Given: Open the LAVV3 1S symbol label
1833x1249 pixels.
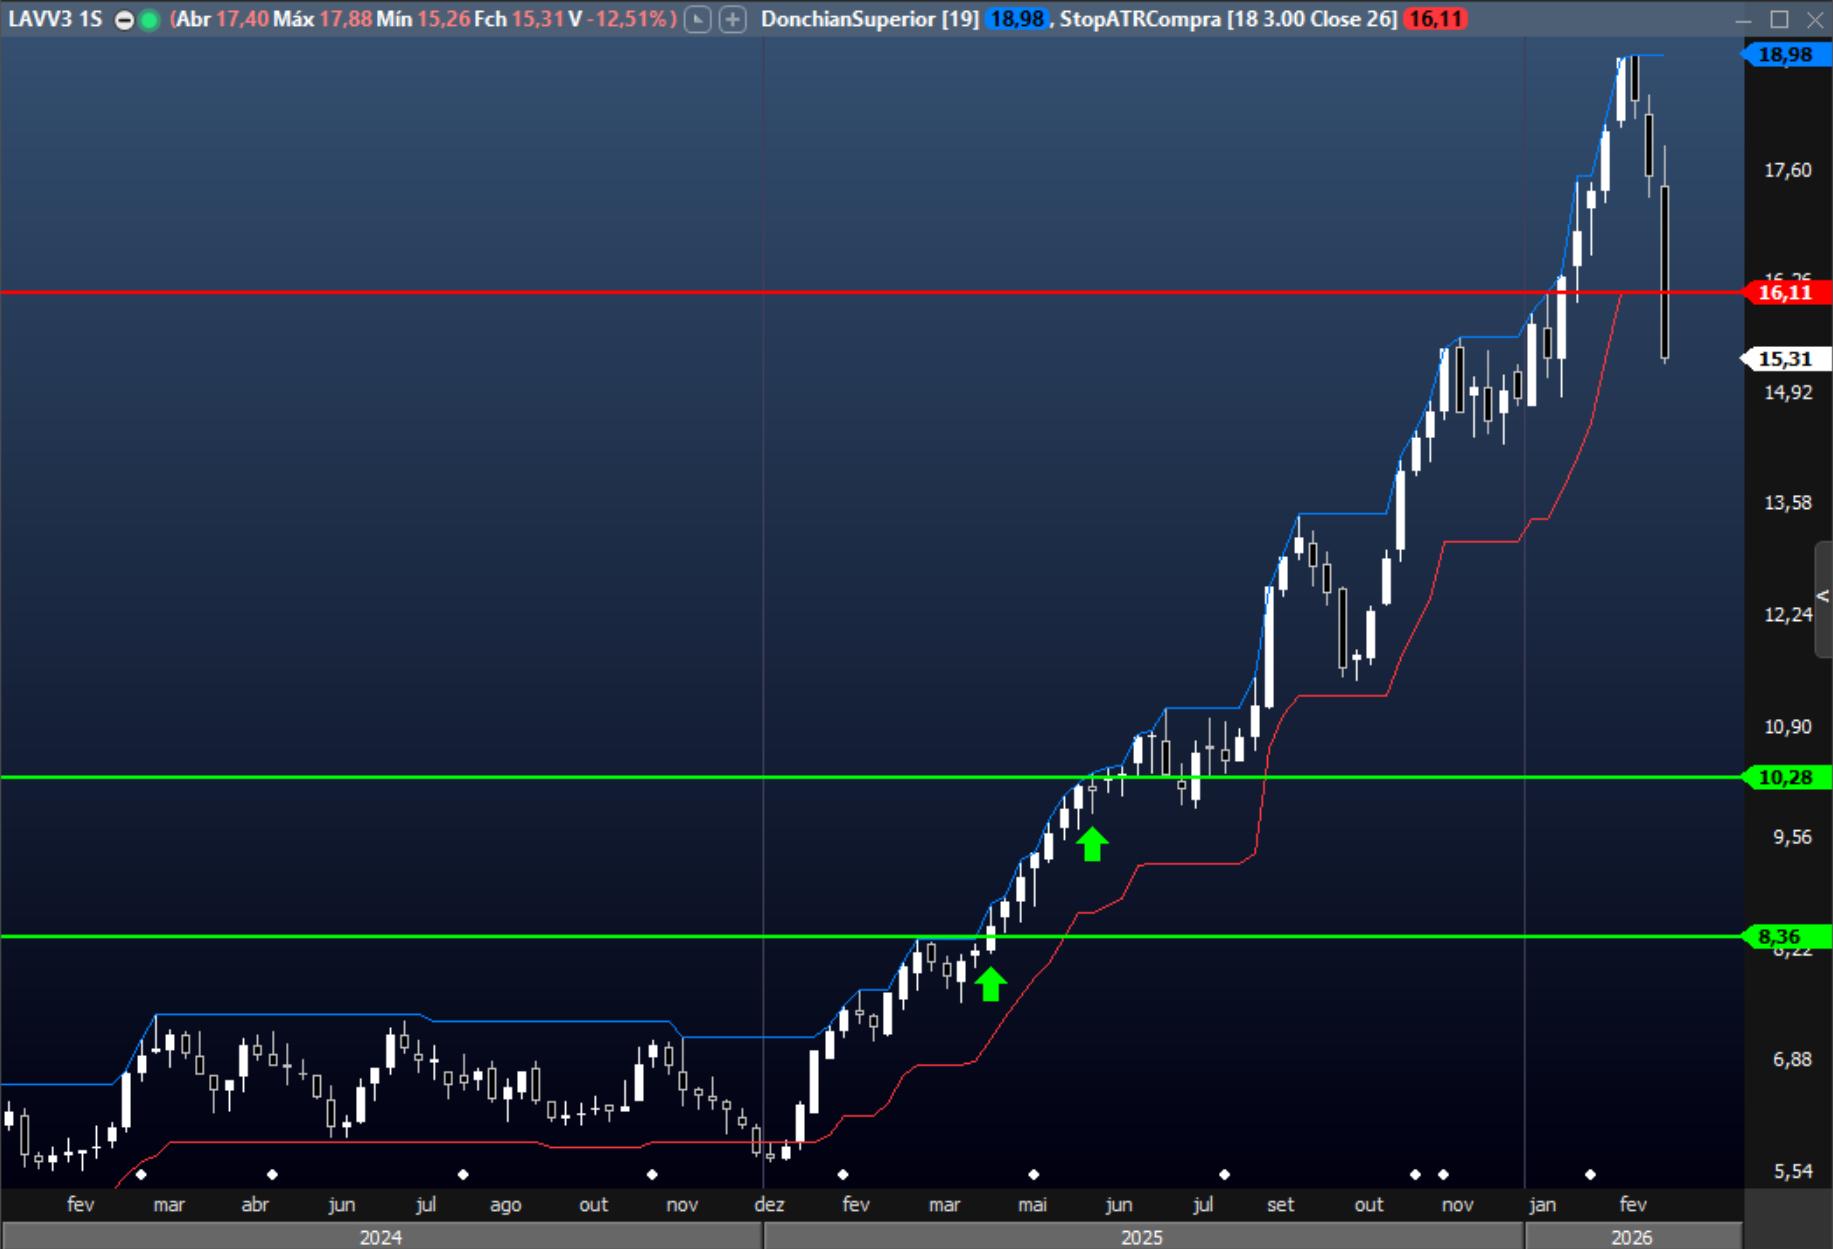Looking at the screenshot, I should pyautogui.click(x=55, y=19).
